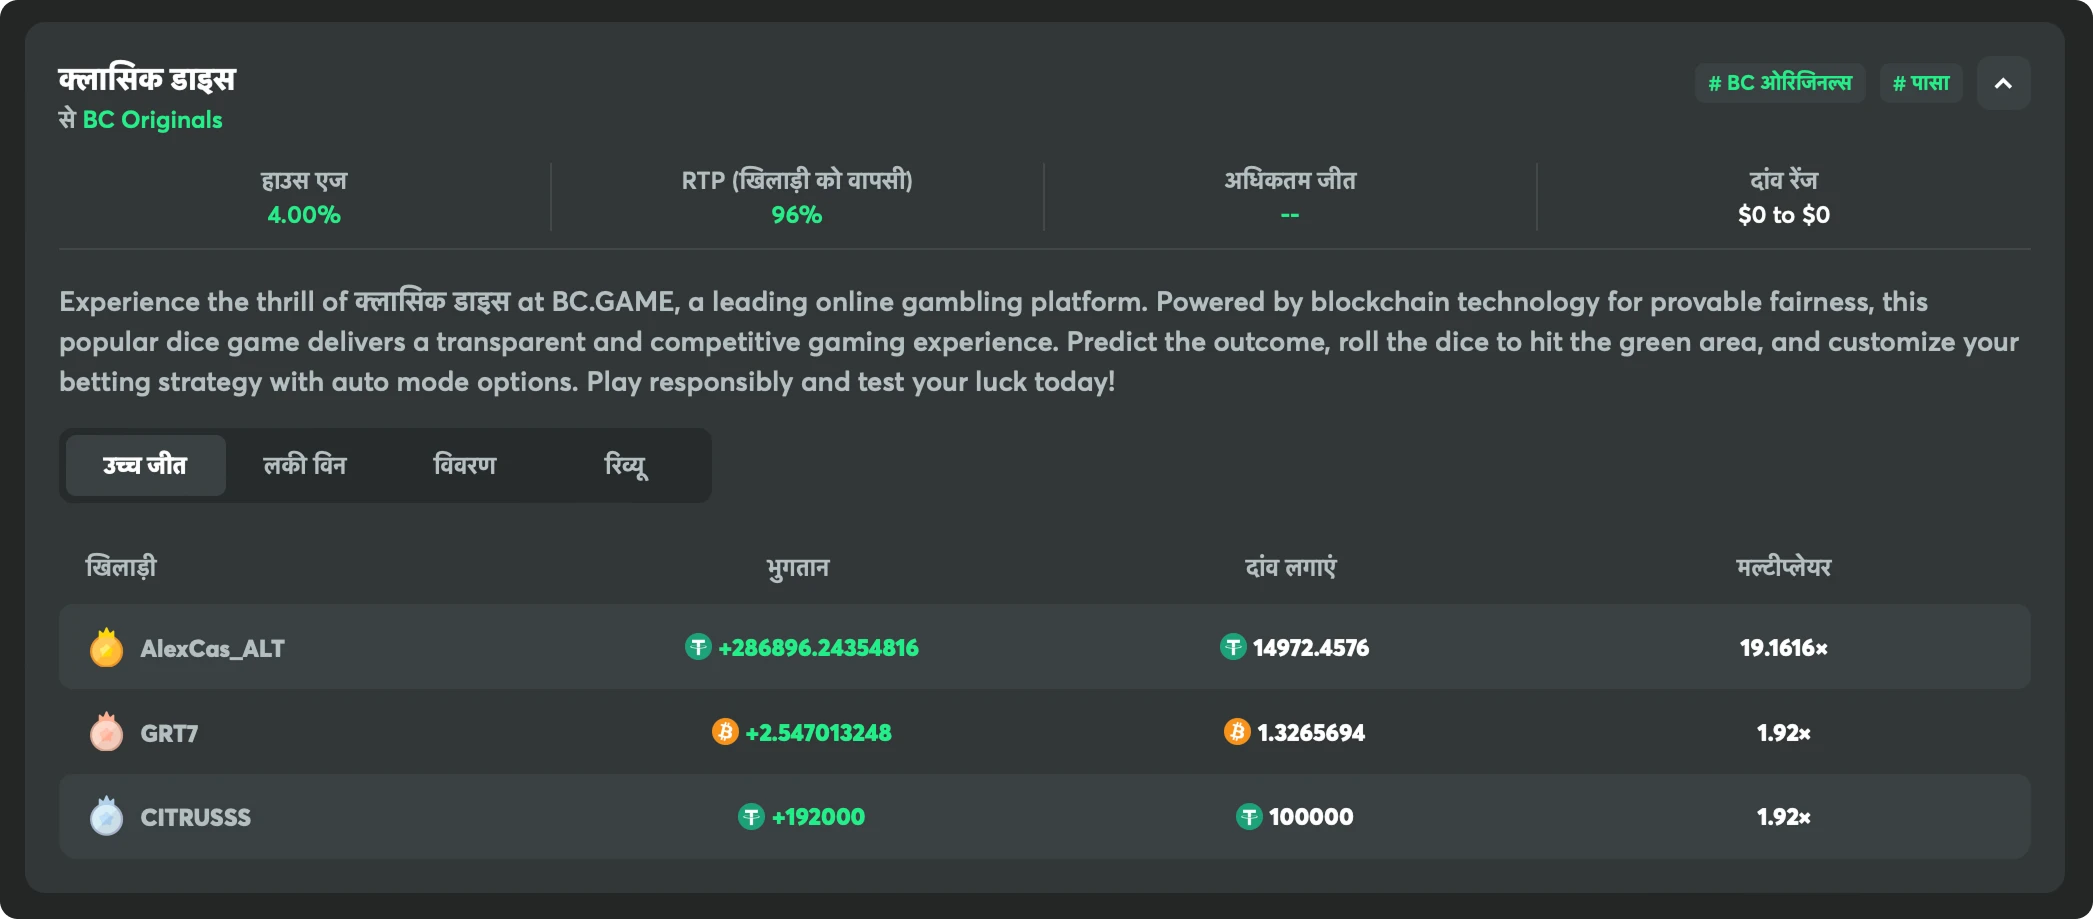Open player AlexCas_ALT's profile name
Screen dimensions: 2093x919
coord(212,649)
